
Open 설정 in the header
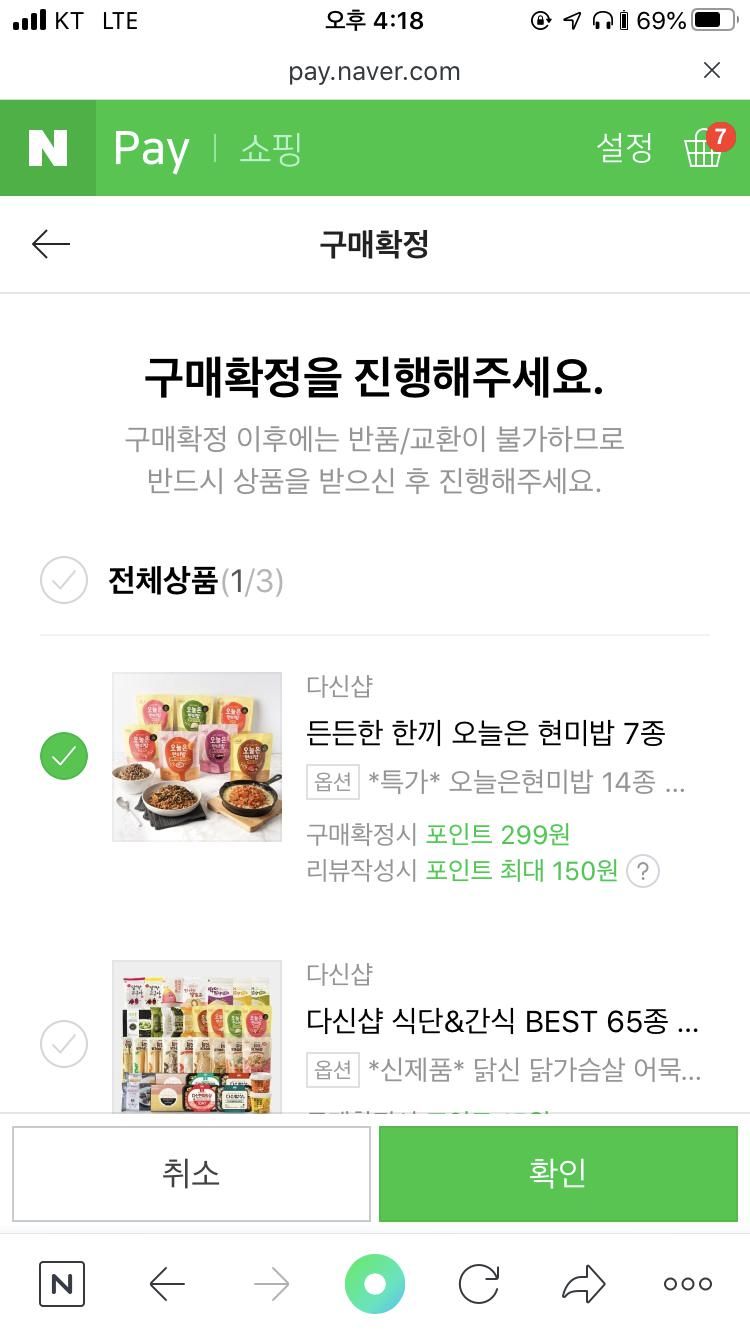pyautogui.click(x=624, y=148)
